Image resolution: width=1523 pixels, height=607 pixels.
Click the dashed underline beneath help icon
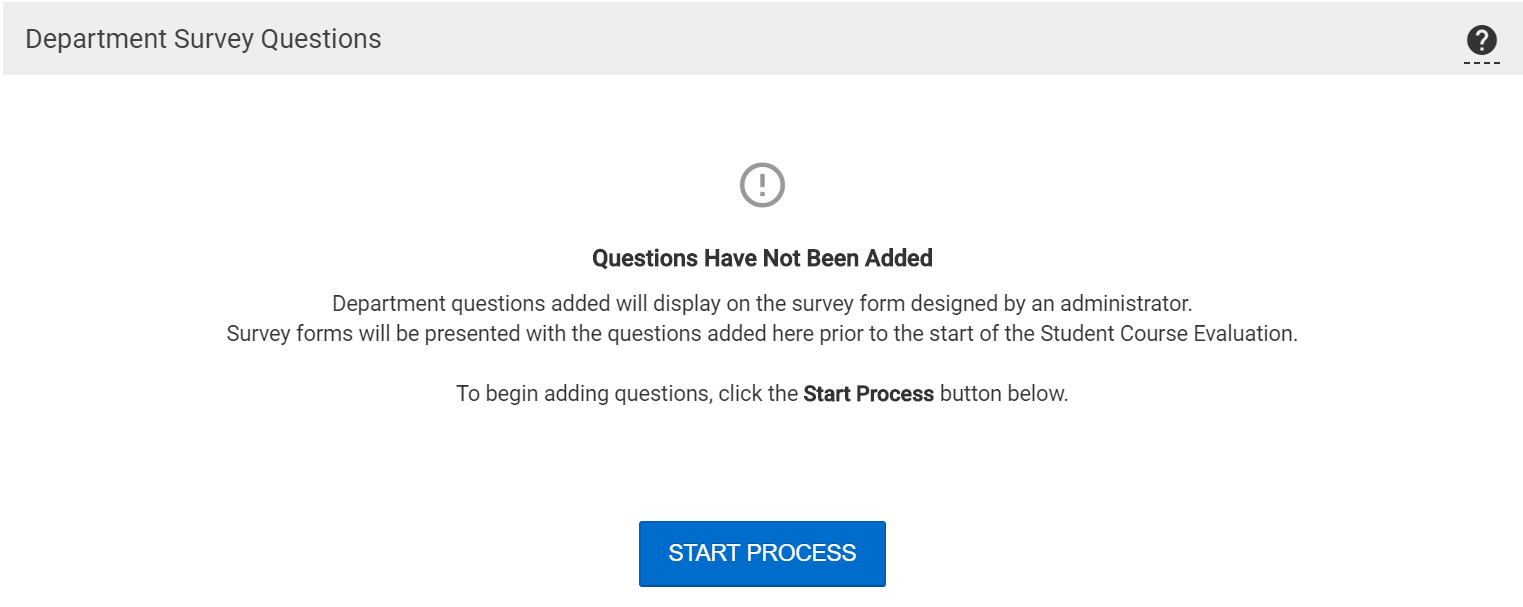point(1481,63)
